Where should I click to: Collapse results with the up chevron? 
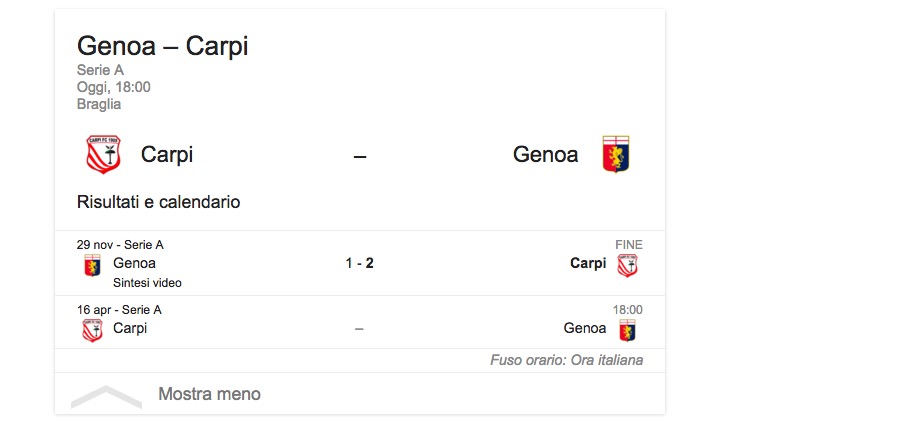point(106,396)
